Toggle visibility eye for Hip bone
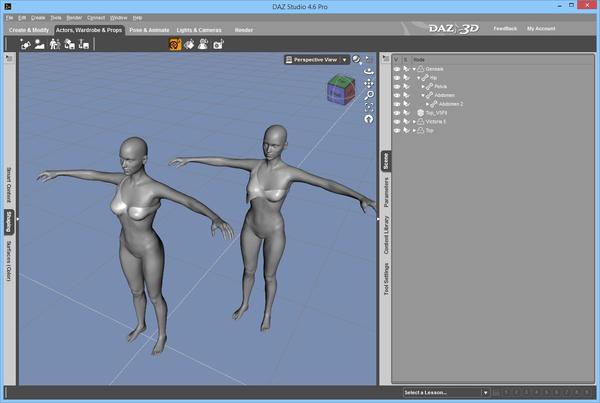The height and width of the screenshot is (403, 600). [x=397, y=78]
